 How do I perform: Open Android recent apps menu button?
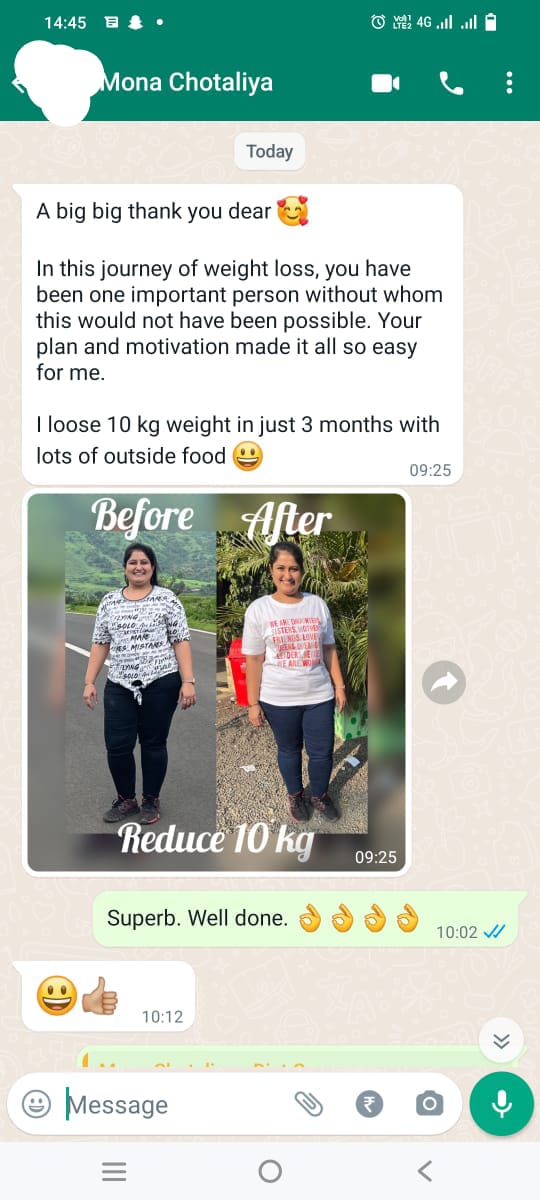[x=115, y=1171]
